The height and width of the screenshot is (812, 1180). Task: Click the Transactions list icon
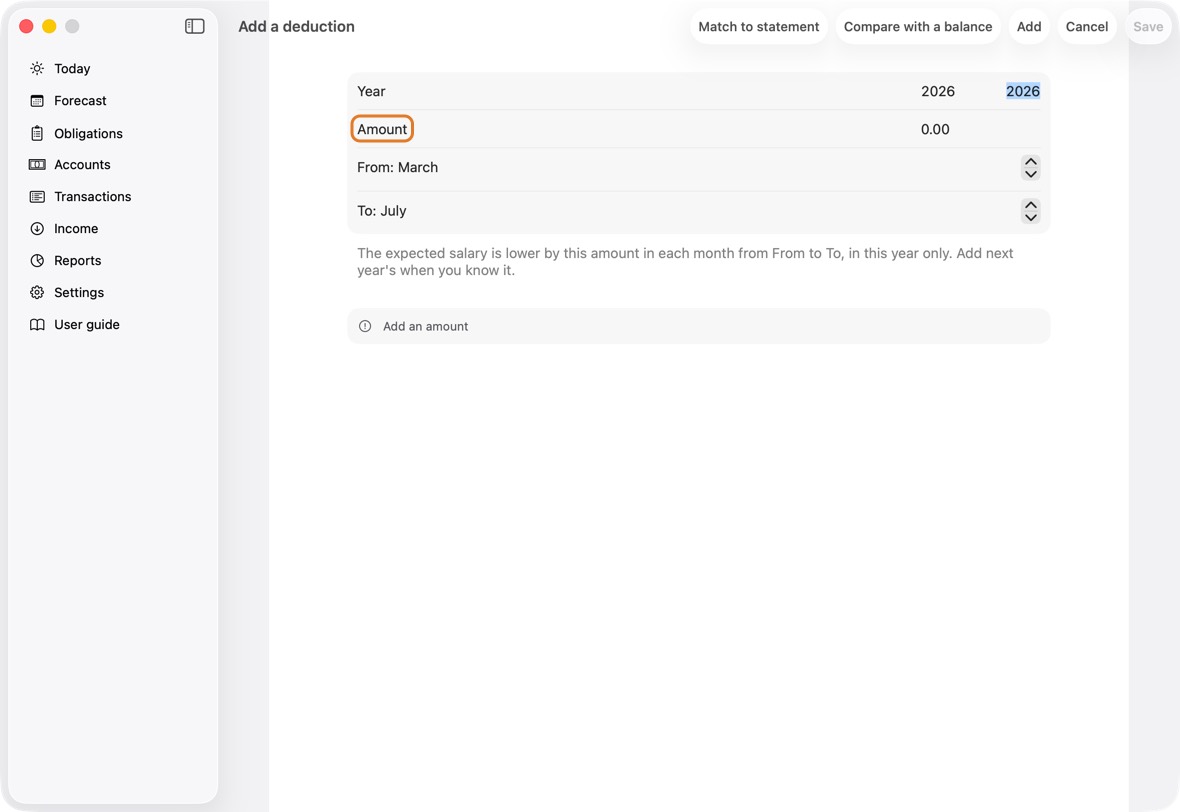click(37, 196)
